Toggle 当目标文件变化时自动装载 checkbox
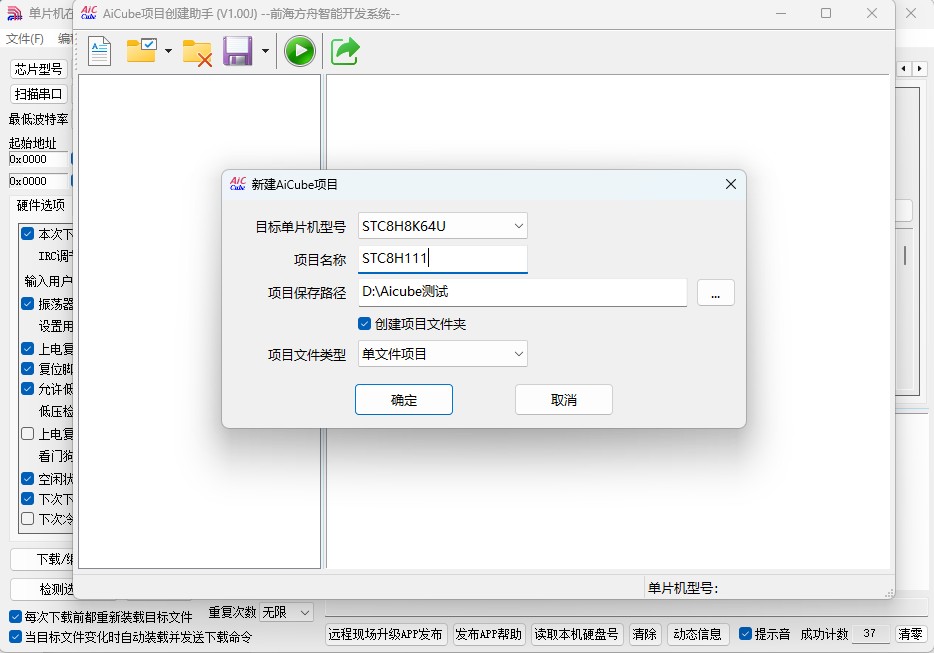The height and width of the screenshot is (653, 934). point(15,637)
